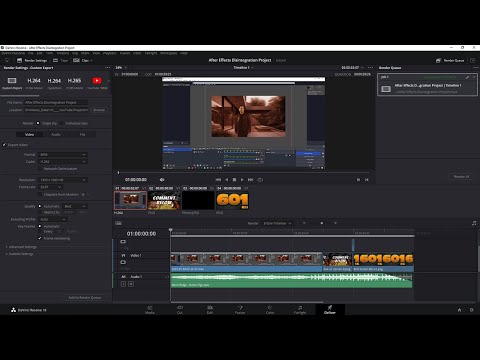480x360 pixels.
Task: Toggle the Export Video checkbox
Action: click(4, 145)
